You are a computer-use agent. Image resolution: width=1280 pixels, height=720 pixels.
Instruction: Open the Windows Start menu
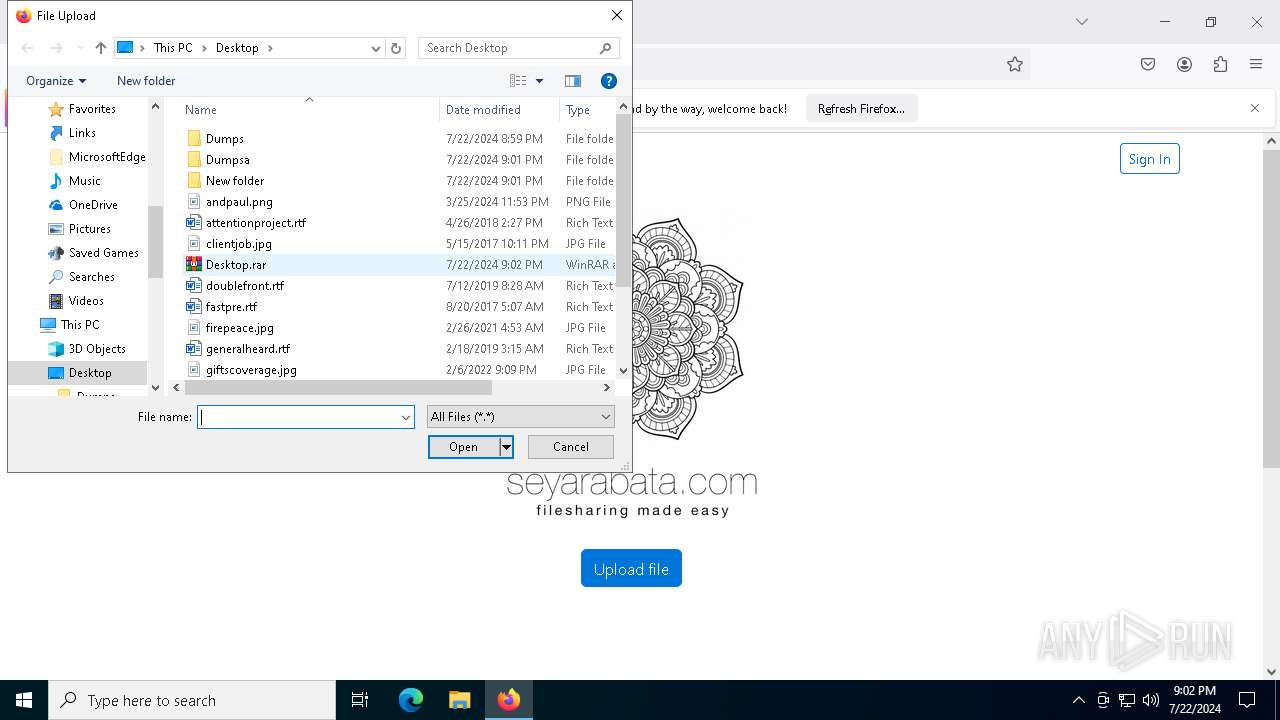(x=24, y=700)
